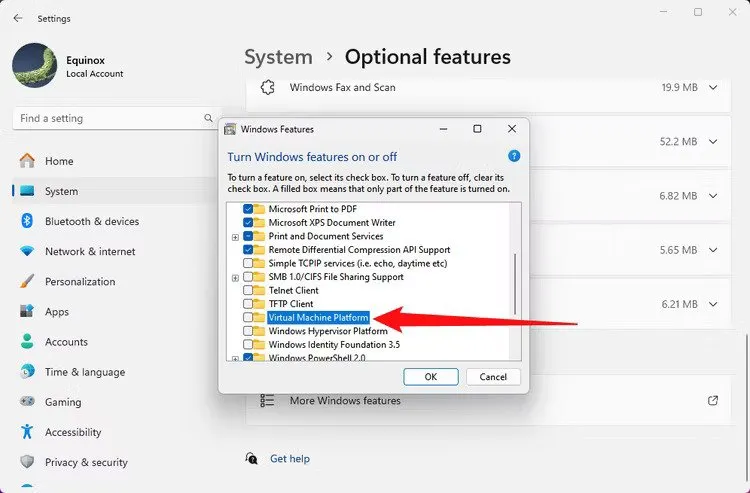Expand the Windows Fax and Scan chevron

pos(713,88)
